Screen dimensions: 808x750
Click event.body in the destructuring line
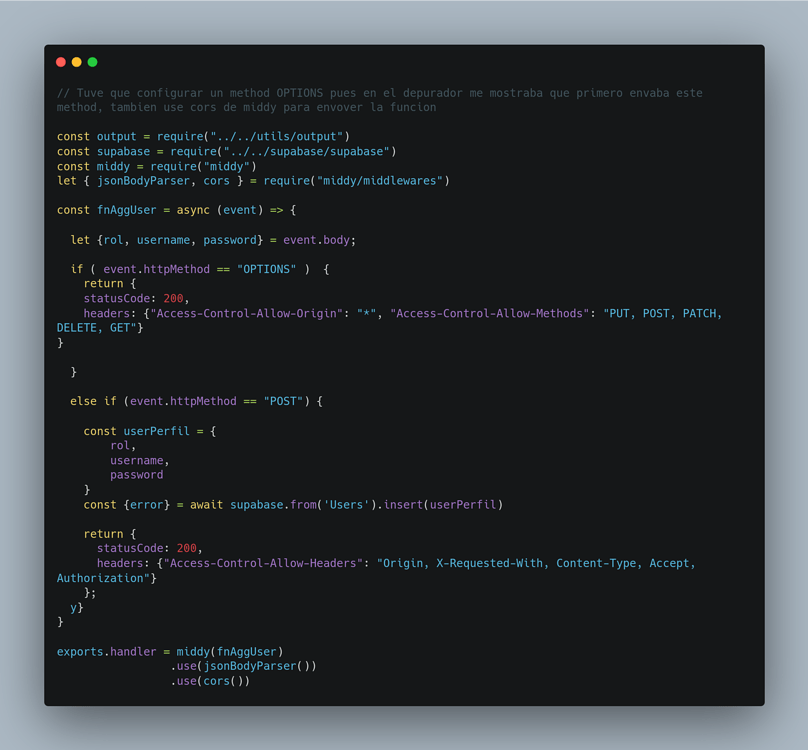click(316, 240)
